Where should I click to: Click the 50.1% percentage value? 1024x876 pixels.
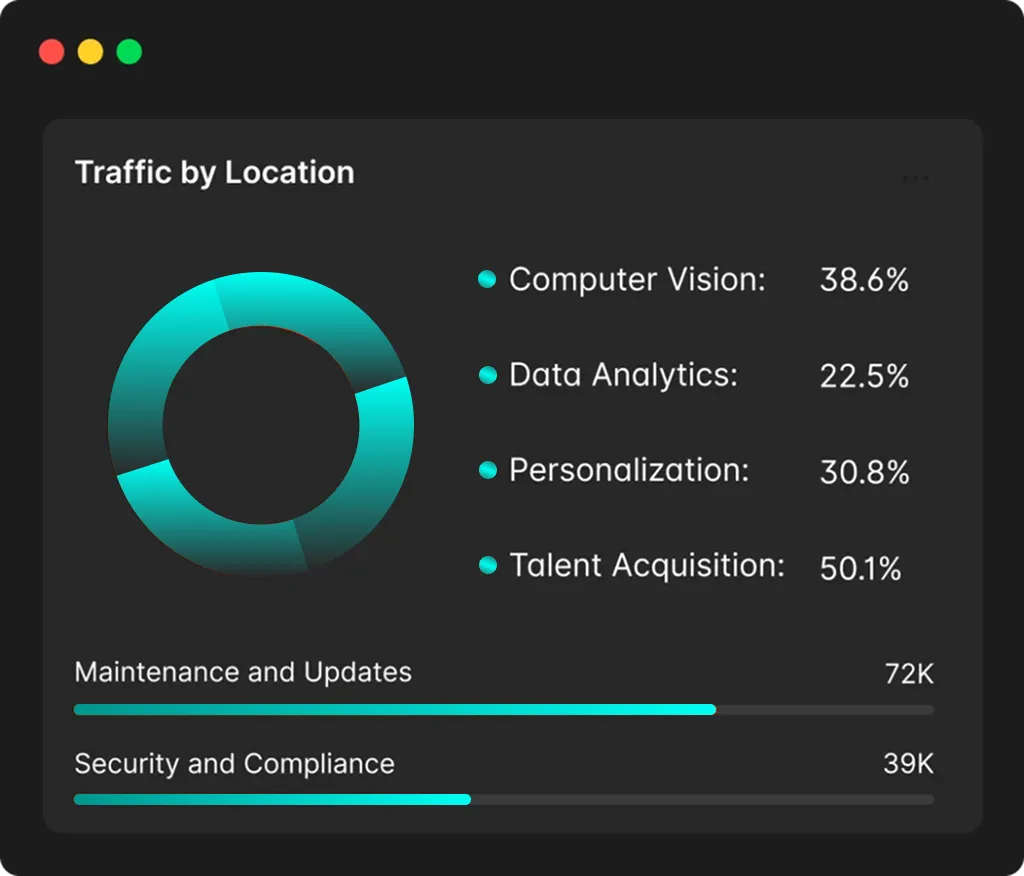click(861, 568)
